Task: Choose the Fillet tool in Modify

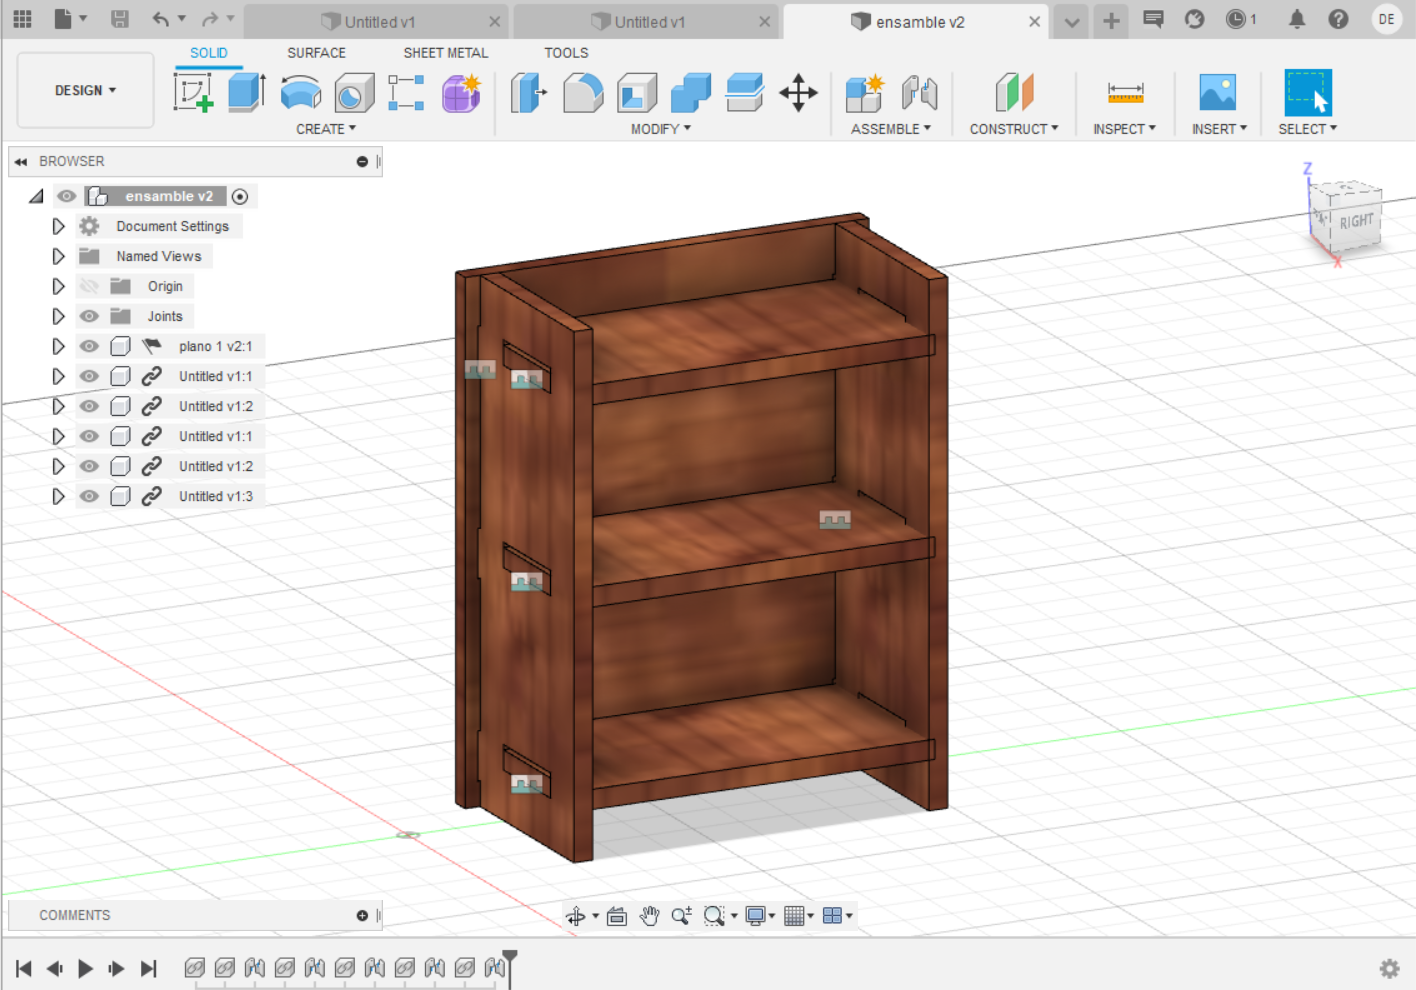Action: click(583, 93)
